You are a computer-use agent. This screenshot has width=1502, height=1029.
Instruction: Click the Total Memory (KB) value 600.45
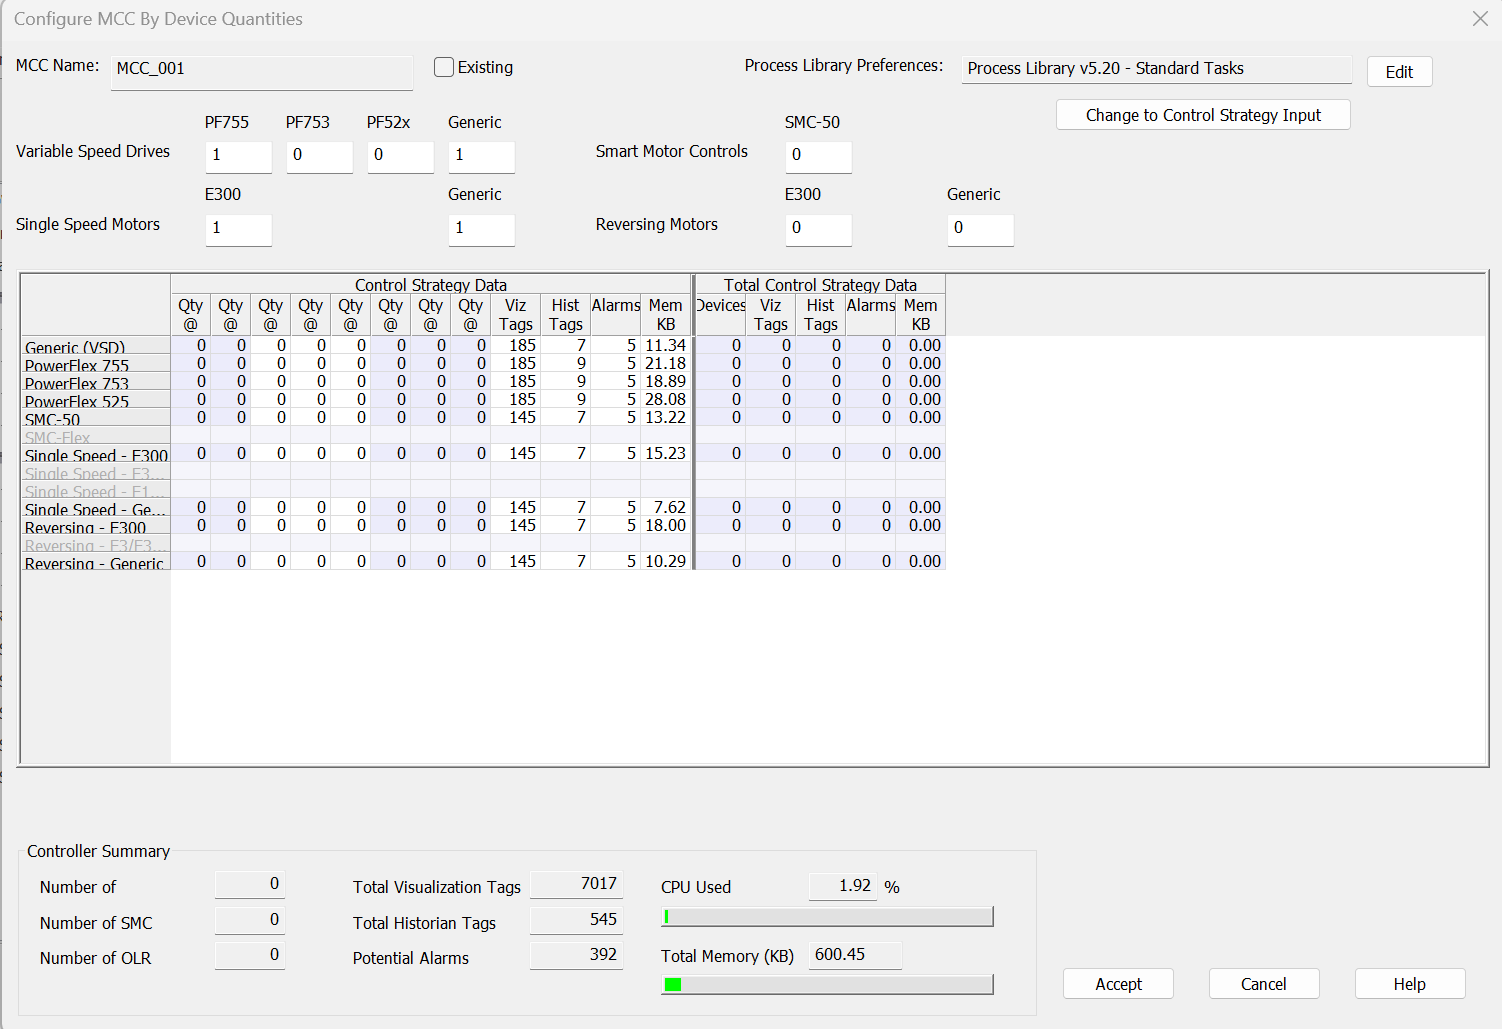click(855, 955)
